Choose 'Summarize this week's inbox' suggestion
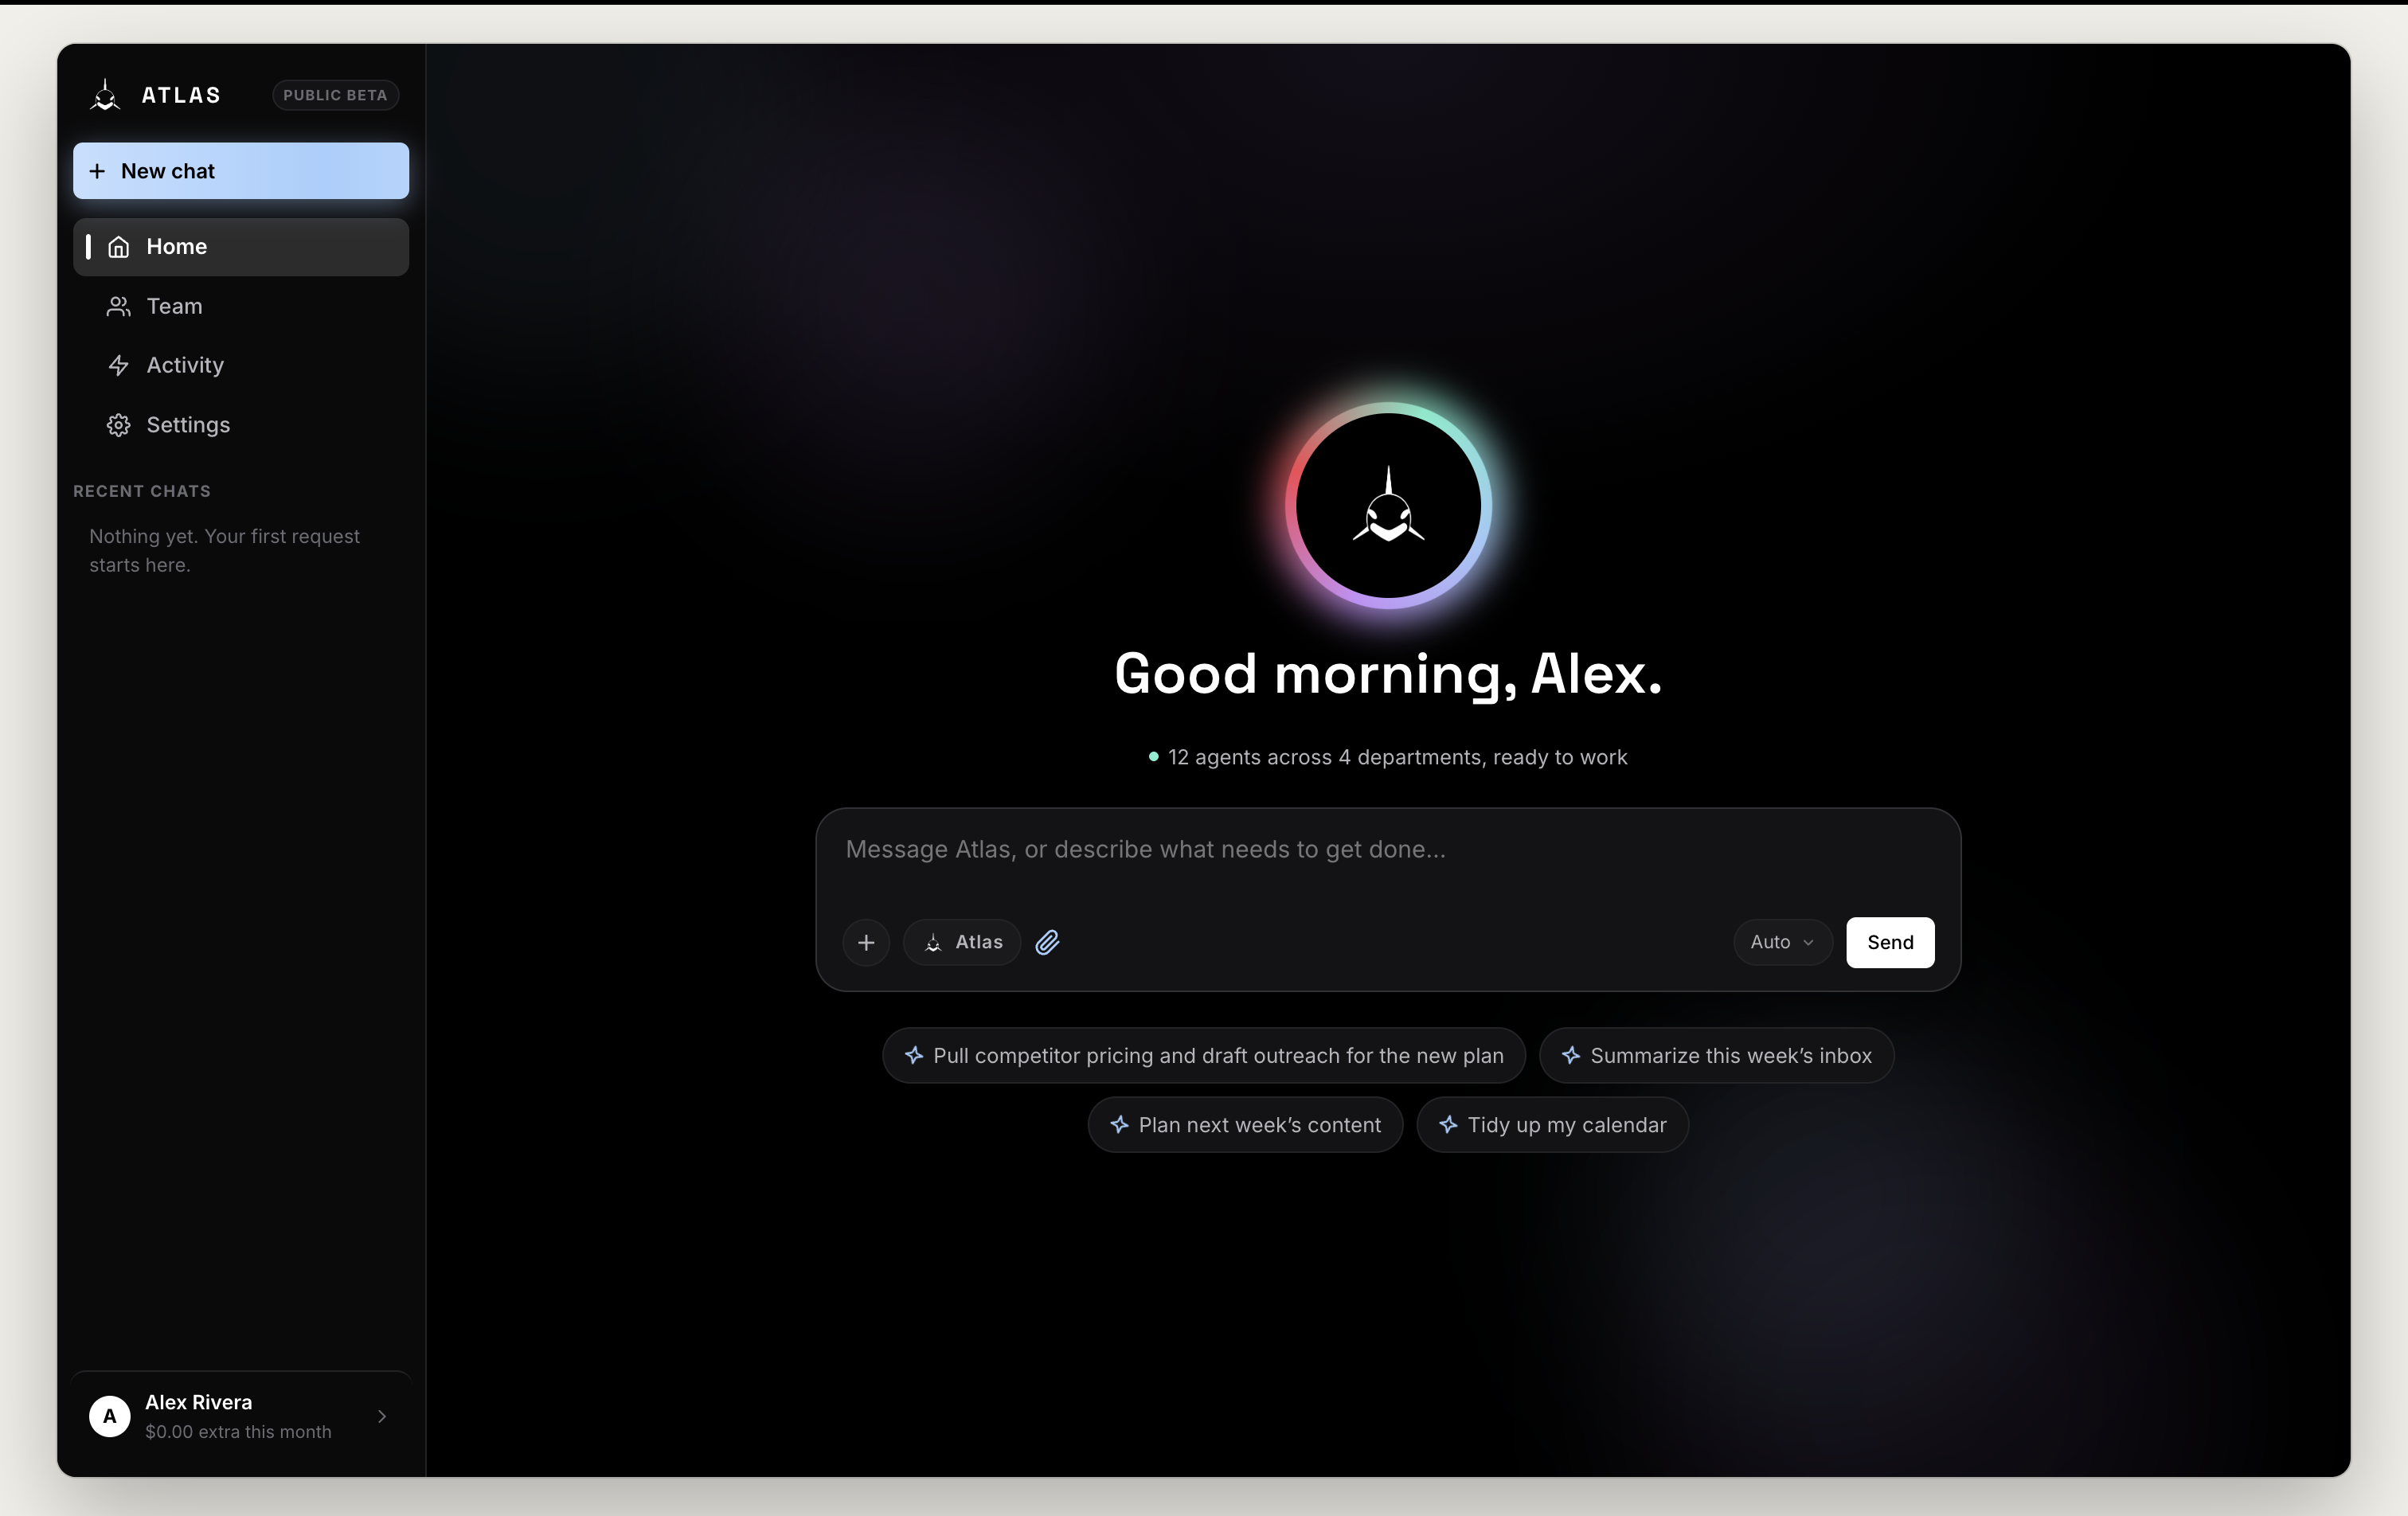Viewport: 2408px width, 1516px height. pos(1717,1055)
